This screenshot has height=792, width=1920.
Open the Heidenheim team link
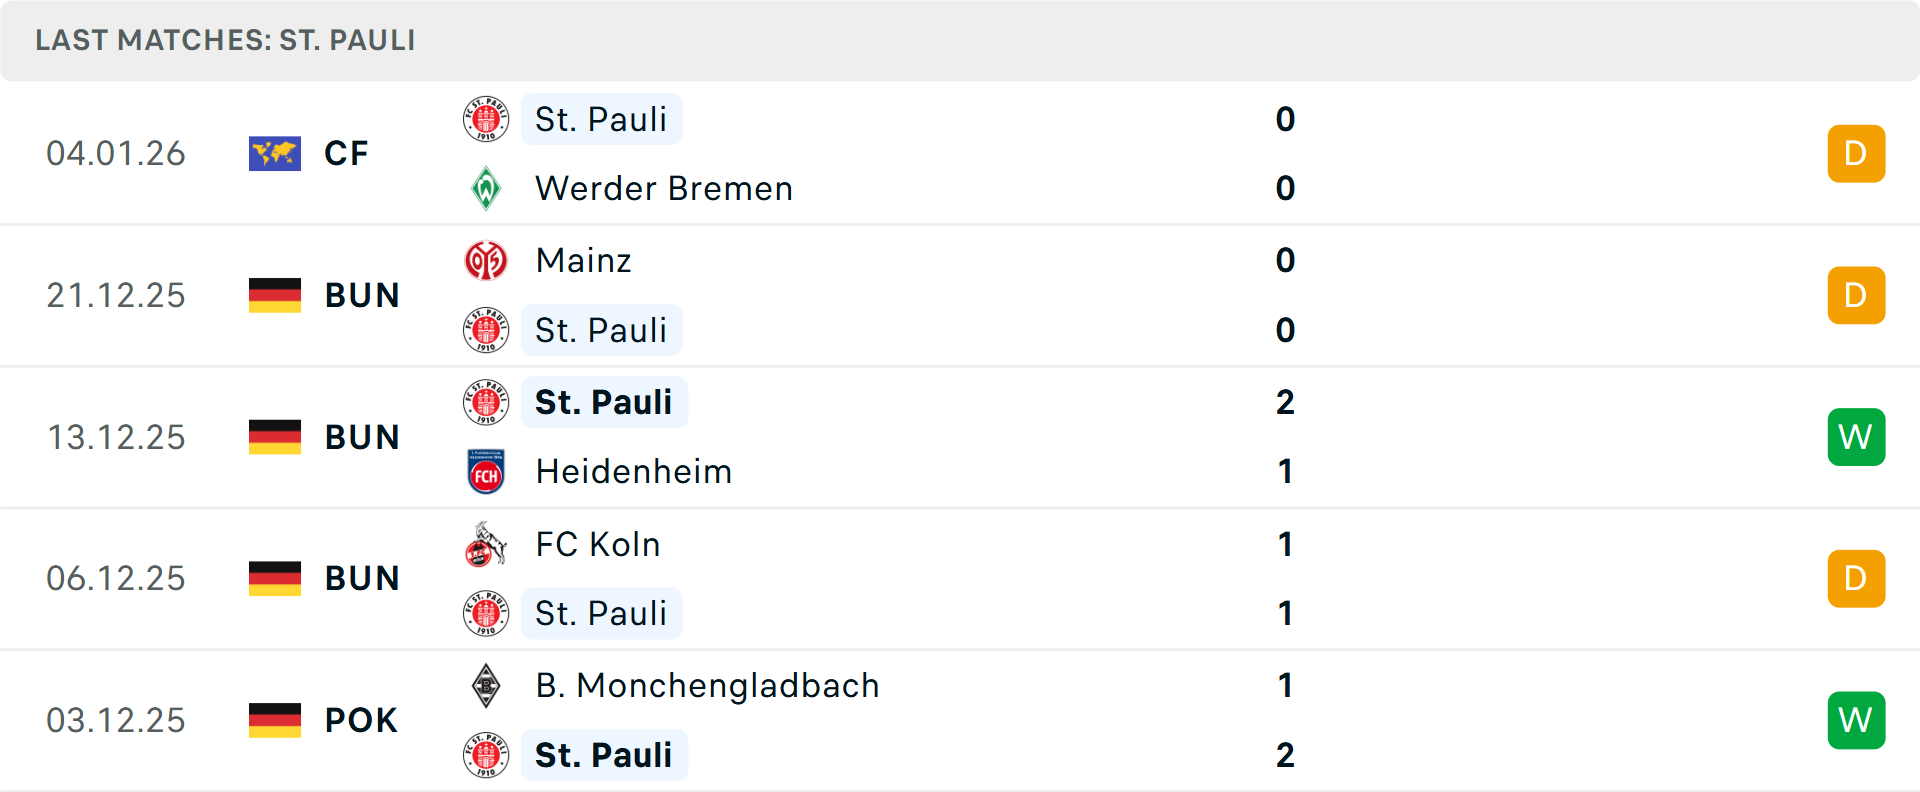634,472
